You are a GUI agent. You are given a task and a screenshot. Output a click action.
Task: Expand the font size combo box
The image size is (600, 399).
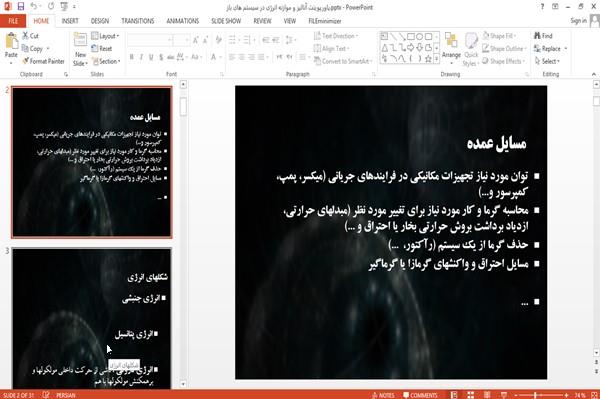[187, 40]
